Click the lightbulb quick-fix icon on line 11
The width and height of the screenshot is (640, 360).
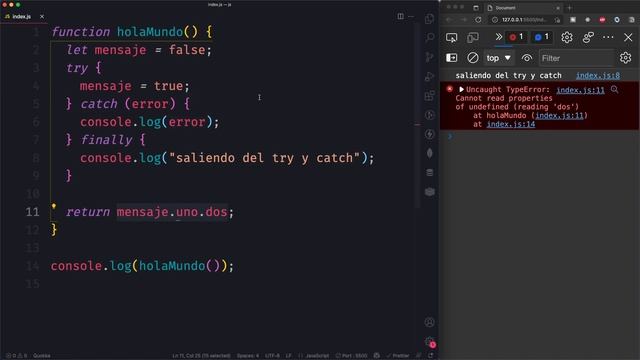point(53,207)
